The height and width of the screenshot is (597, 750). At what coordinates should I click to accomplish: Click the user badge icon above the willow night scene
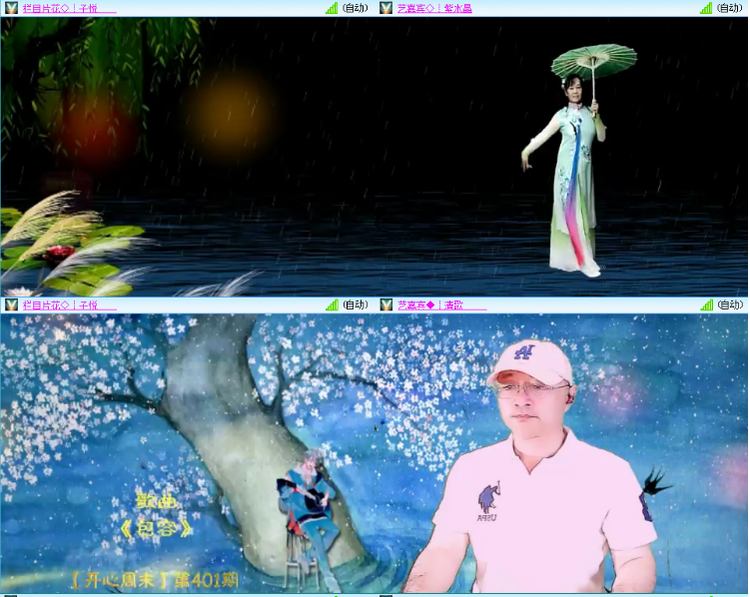point(11,8)
